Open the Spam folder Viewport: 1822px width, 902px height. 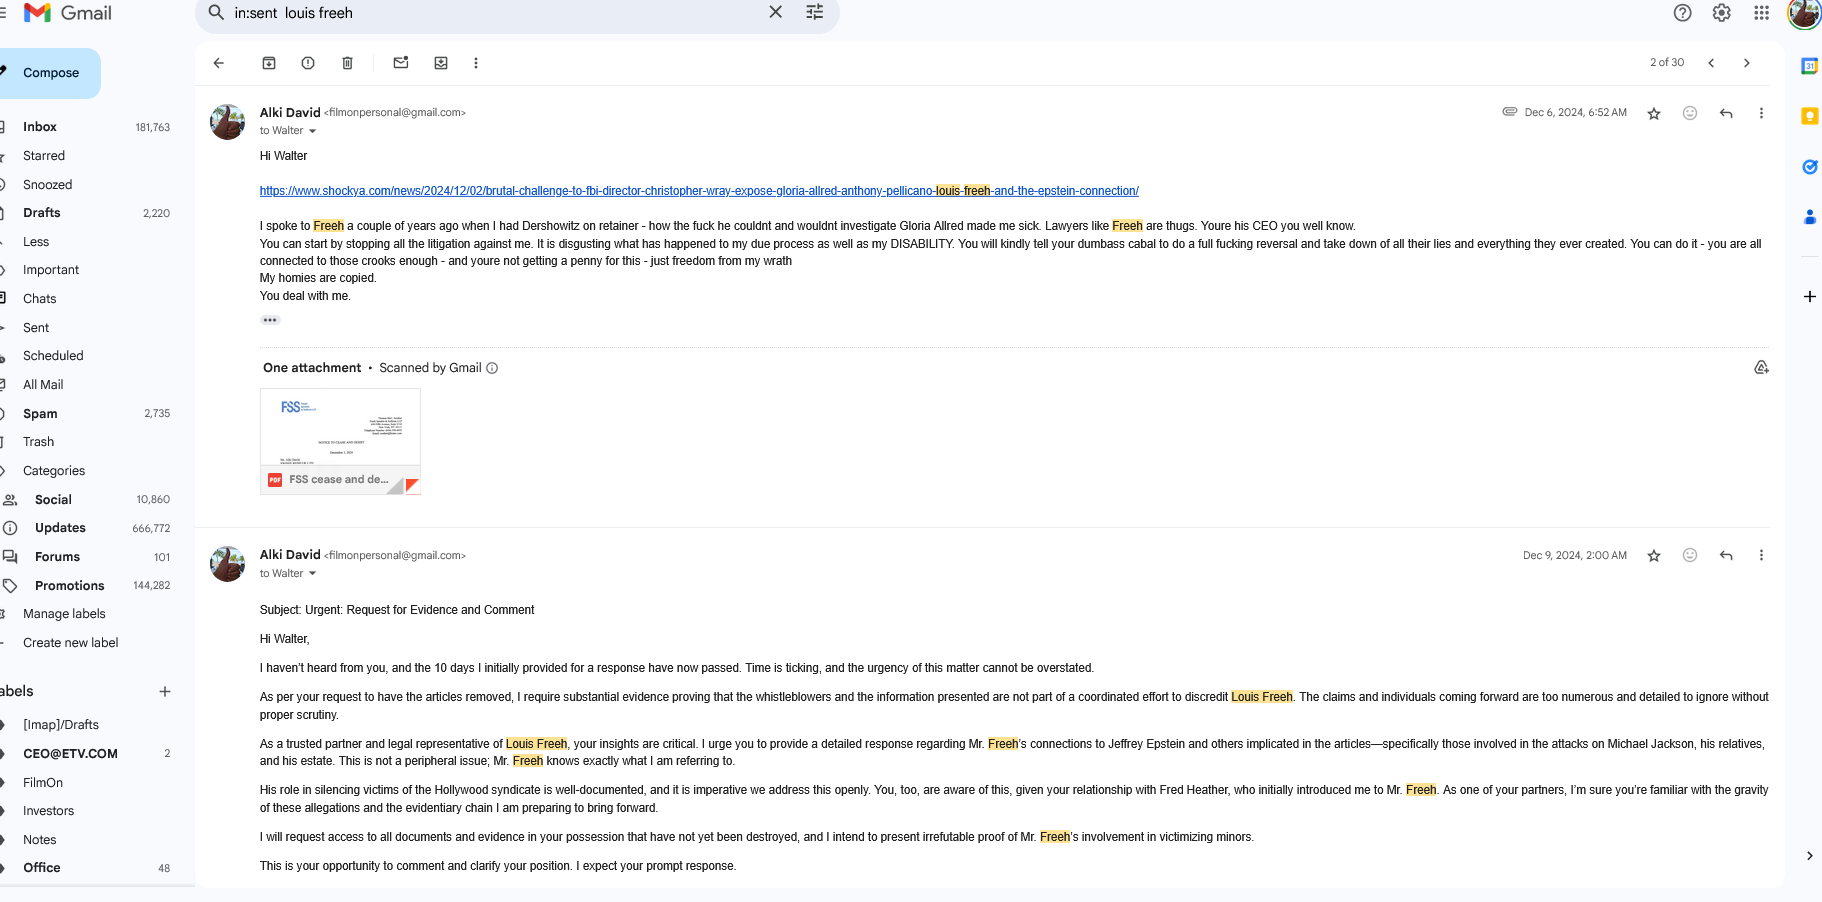(x=40, y=414)
